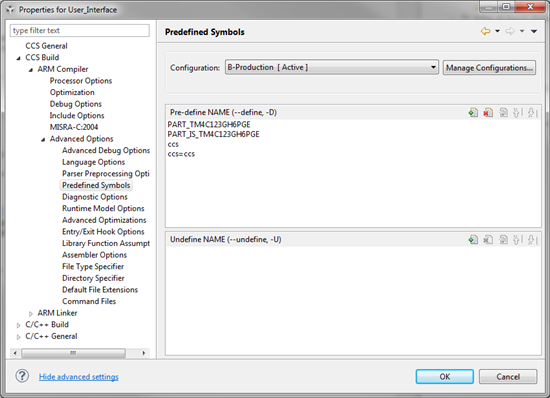Go back to previous properties page
Screen dimensions: 550x398
tap(485, 31)
